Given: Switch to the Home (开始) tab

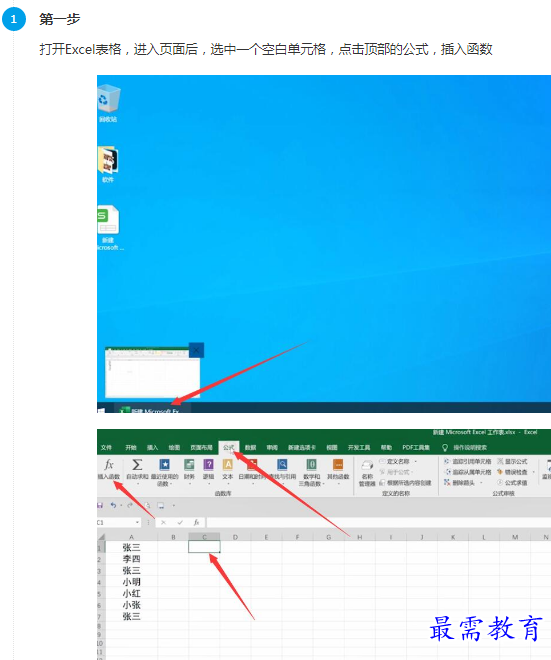Looking at the screenshot, I should coord(131,447).
